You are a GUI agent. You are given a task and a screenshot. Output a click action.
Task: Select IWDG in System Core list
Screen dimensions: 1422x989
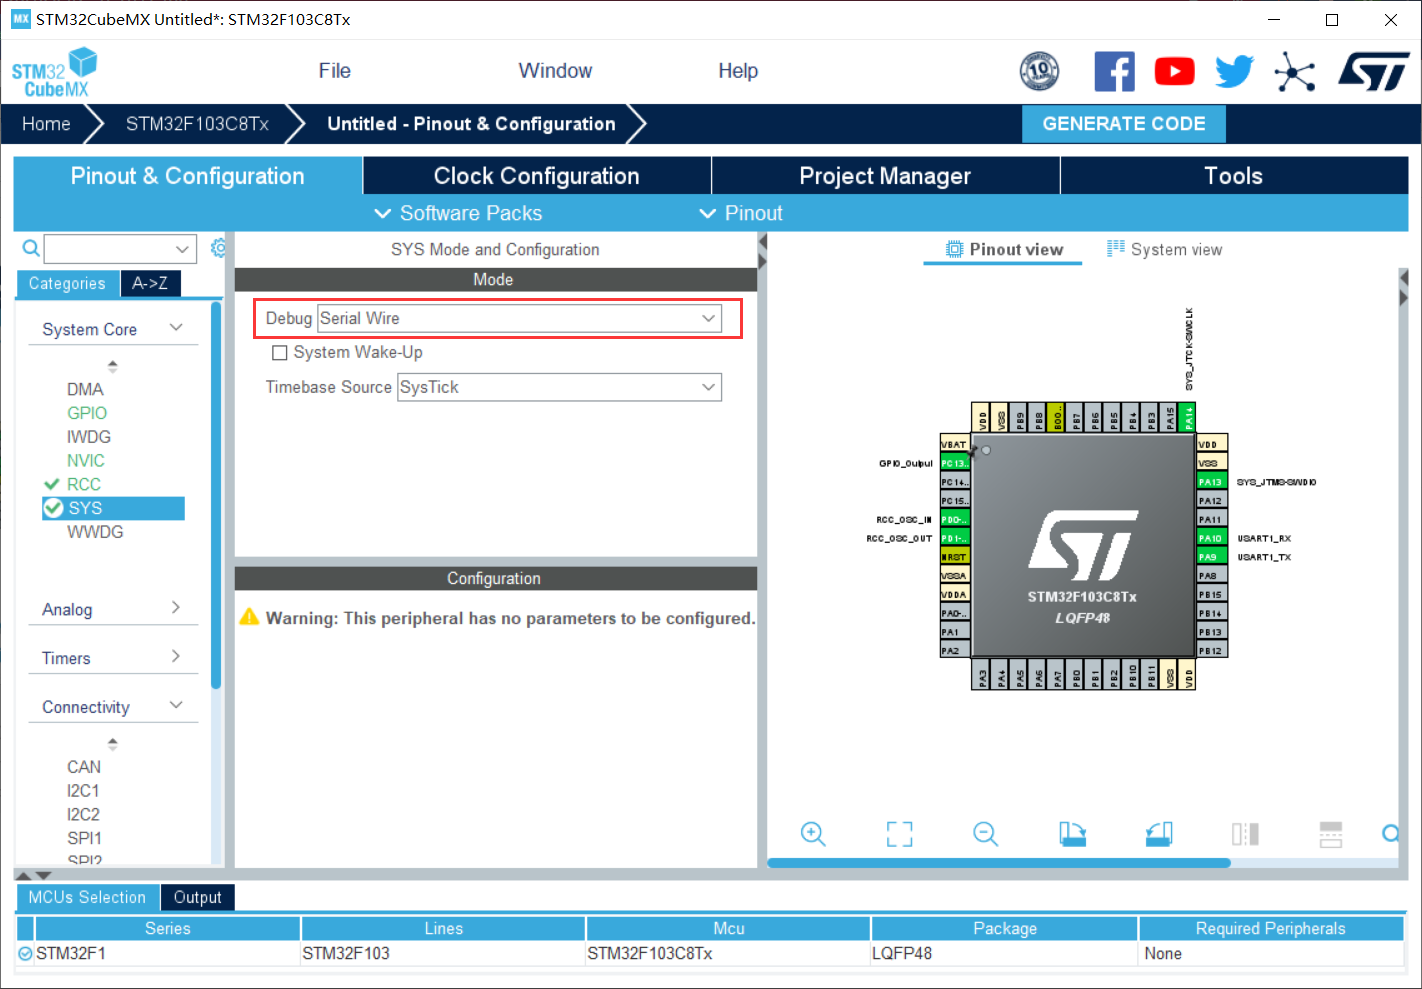click(x=89, y=437)
